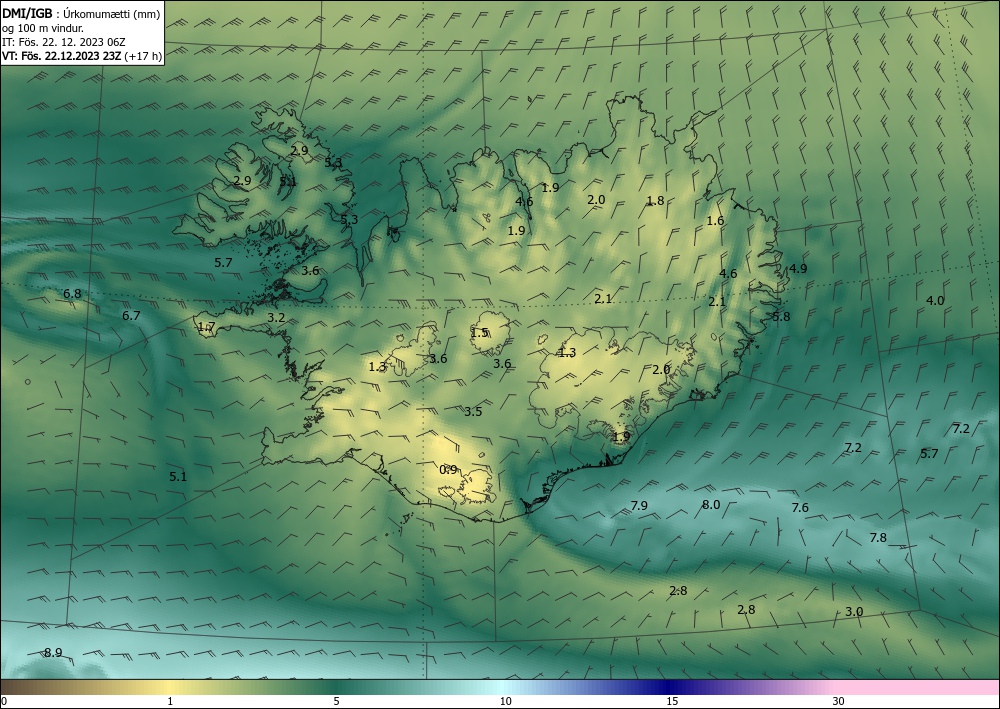Click the 4.9 value off the east coast
1000x709 pixels.
pyautogui.click(x=798, y=268)
